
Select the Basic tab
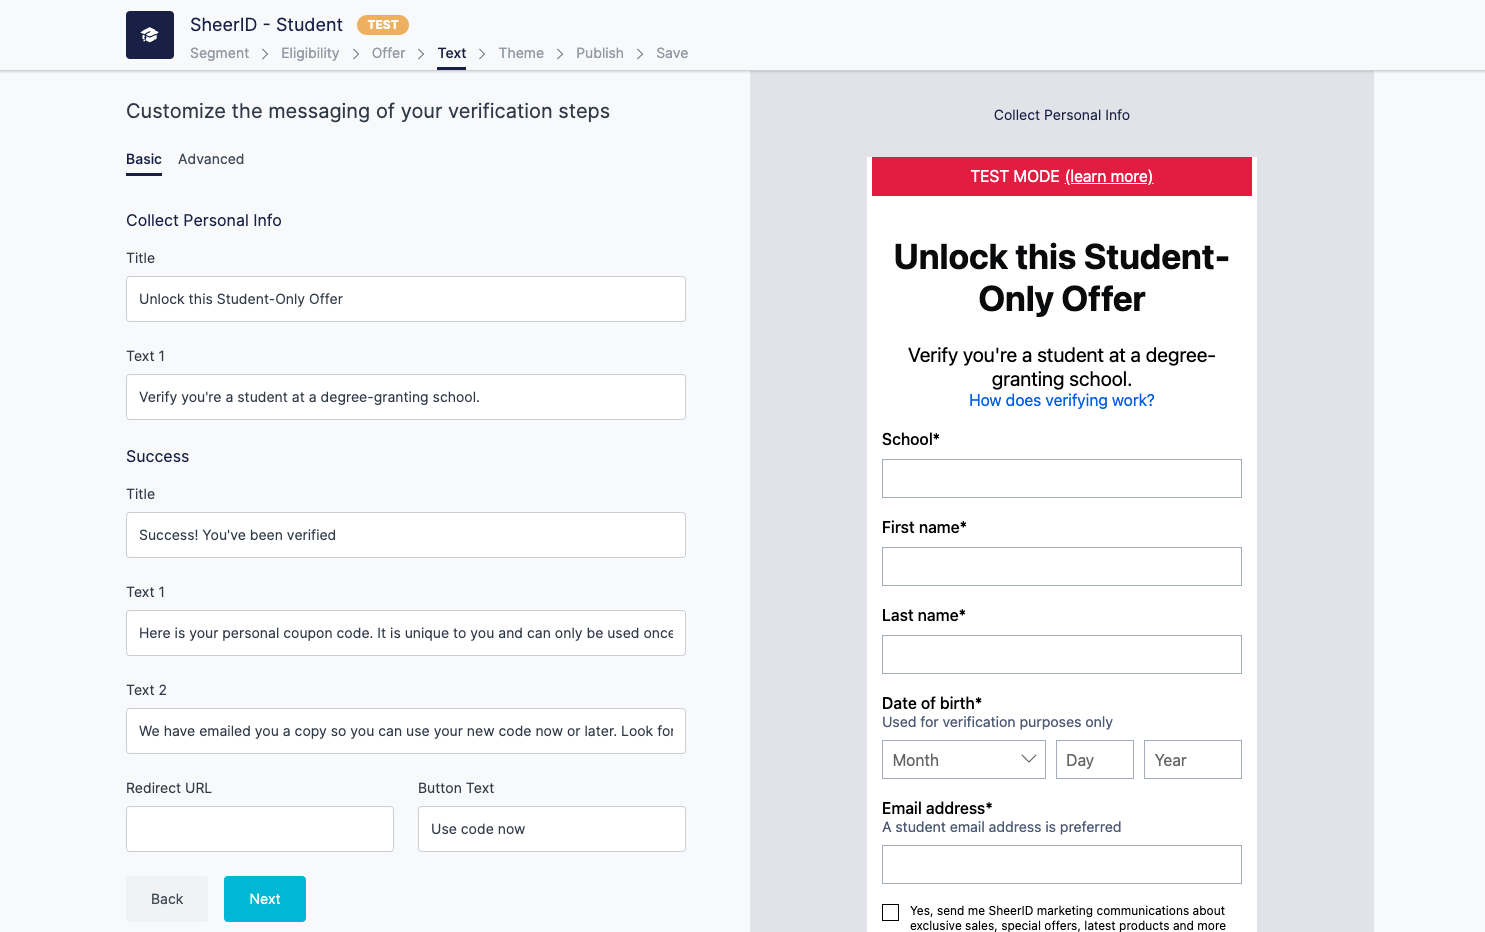point(143,159)
